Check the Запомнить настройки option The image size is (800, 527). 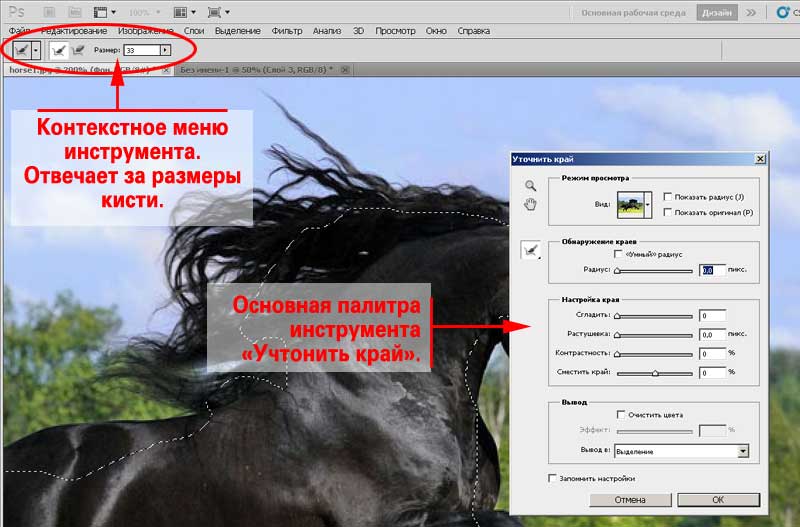coord(553,478)
